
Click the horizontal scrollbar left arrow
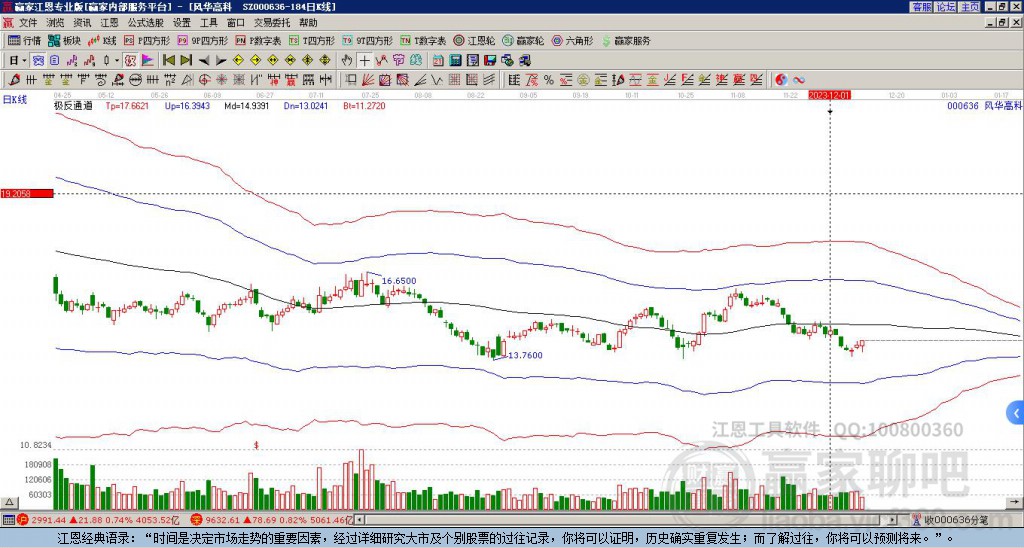359,520
